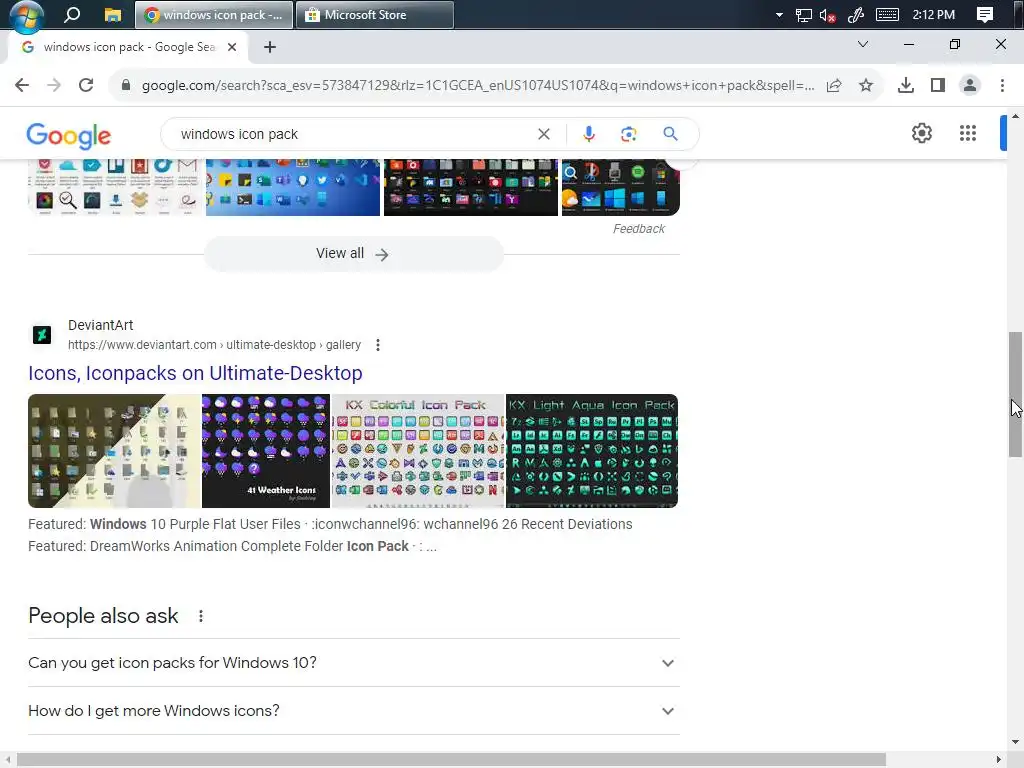
Task: Open network tray icon
Action: pos(803,15)
